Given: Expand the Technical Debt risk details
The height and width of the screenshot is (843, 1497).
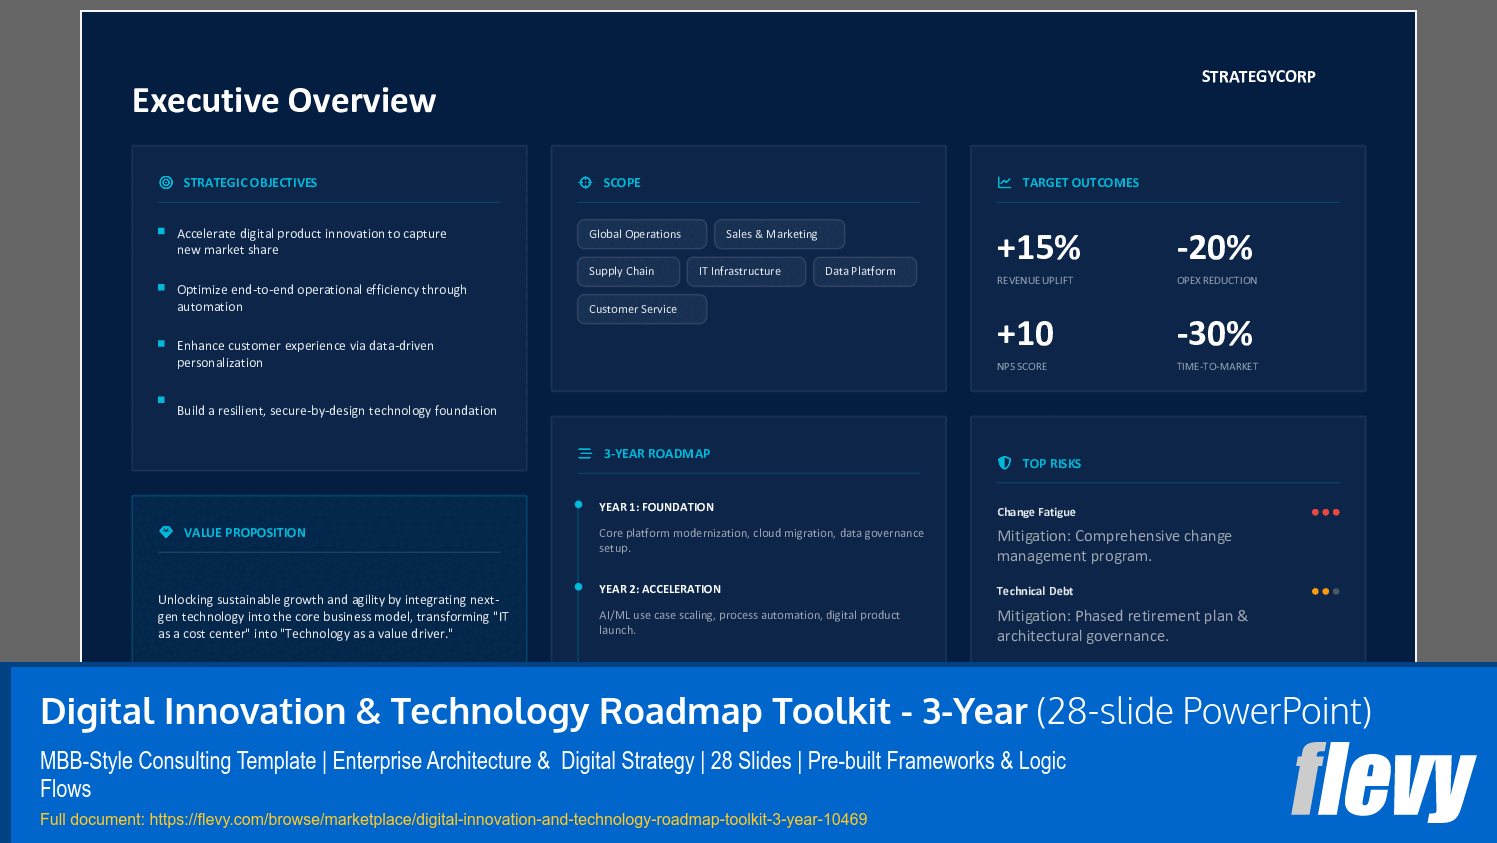Looking at the screenshot, I should point(1035,590).
